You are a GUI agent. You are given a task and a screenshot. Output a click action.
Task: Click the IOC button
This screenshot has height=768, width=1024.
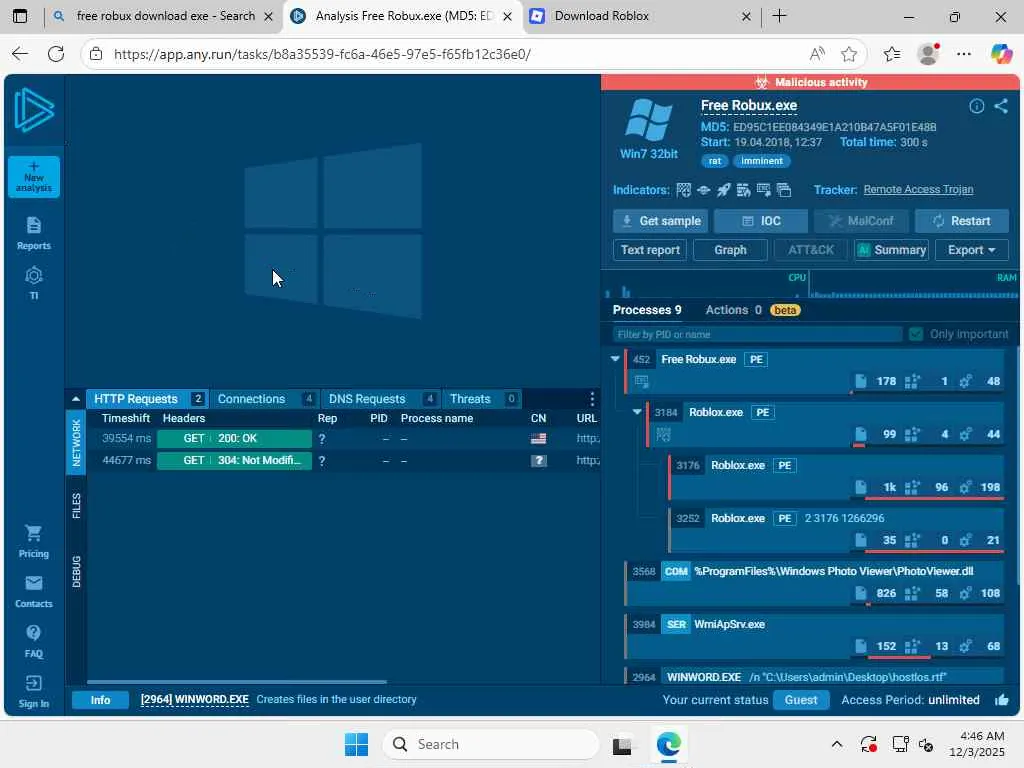[761, 221]
